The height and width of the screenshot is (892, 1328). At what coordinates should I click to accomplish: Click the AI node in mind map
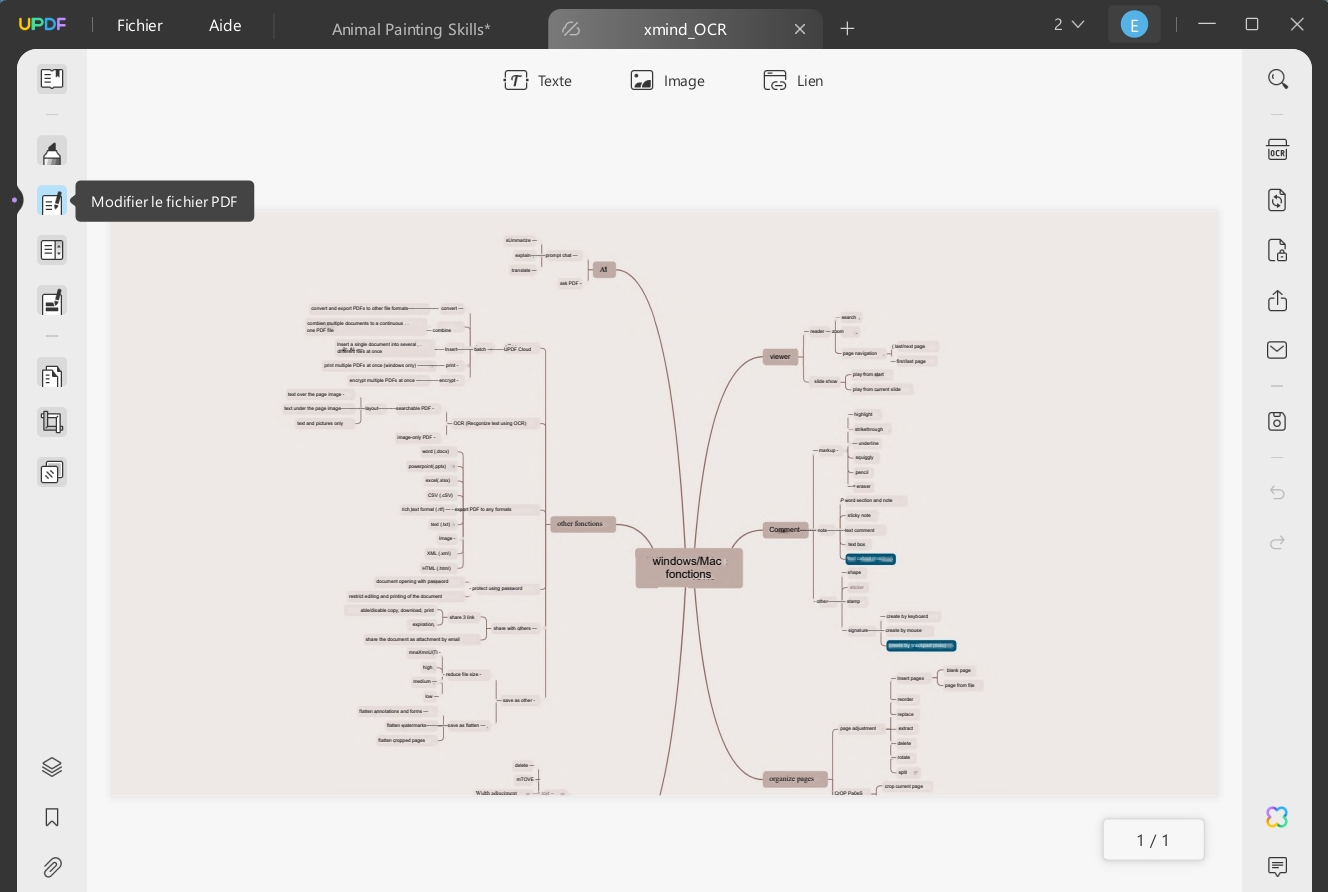(x=604, y=269)
